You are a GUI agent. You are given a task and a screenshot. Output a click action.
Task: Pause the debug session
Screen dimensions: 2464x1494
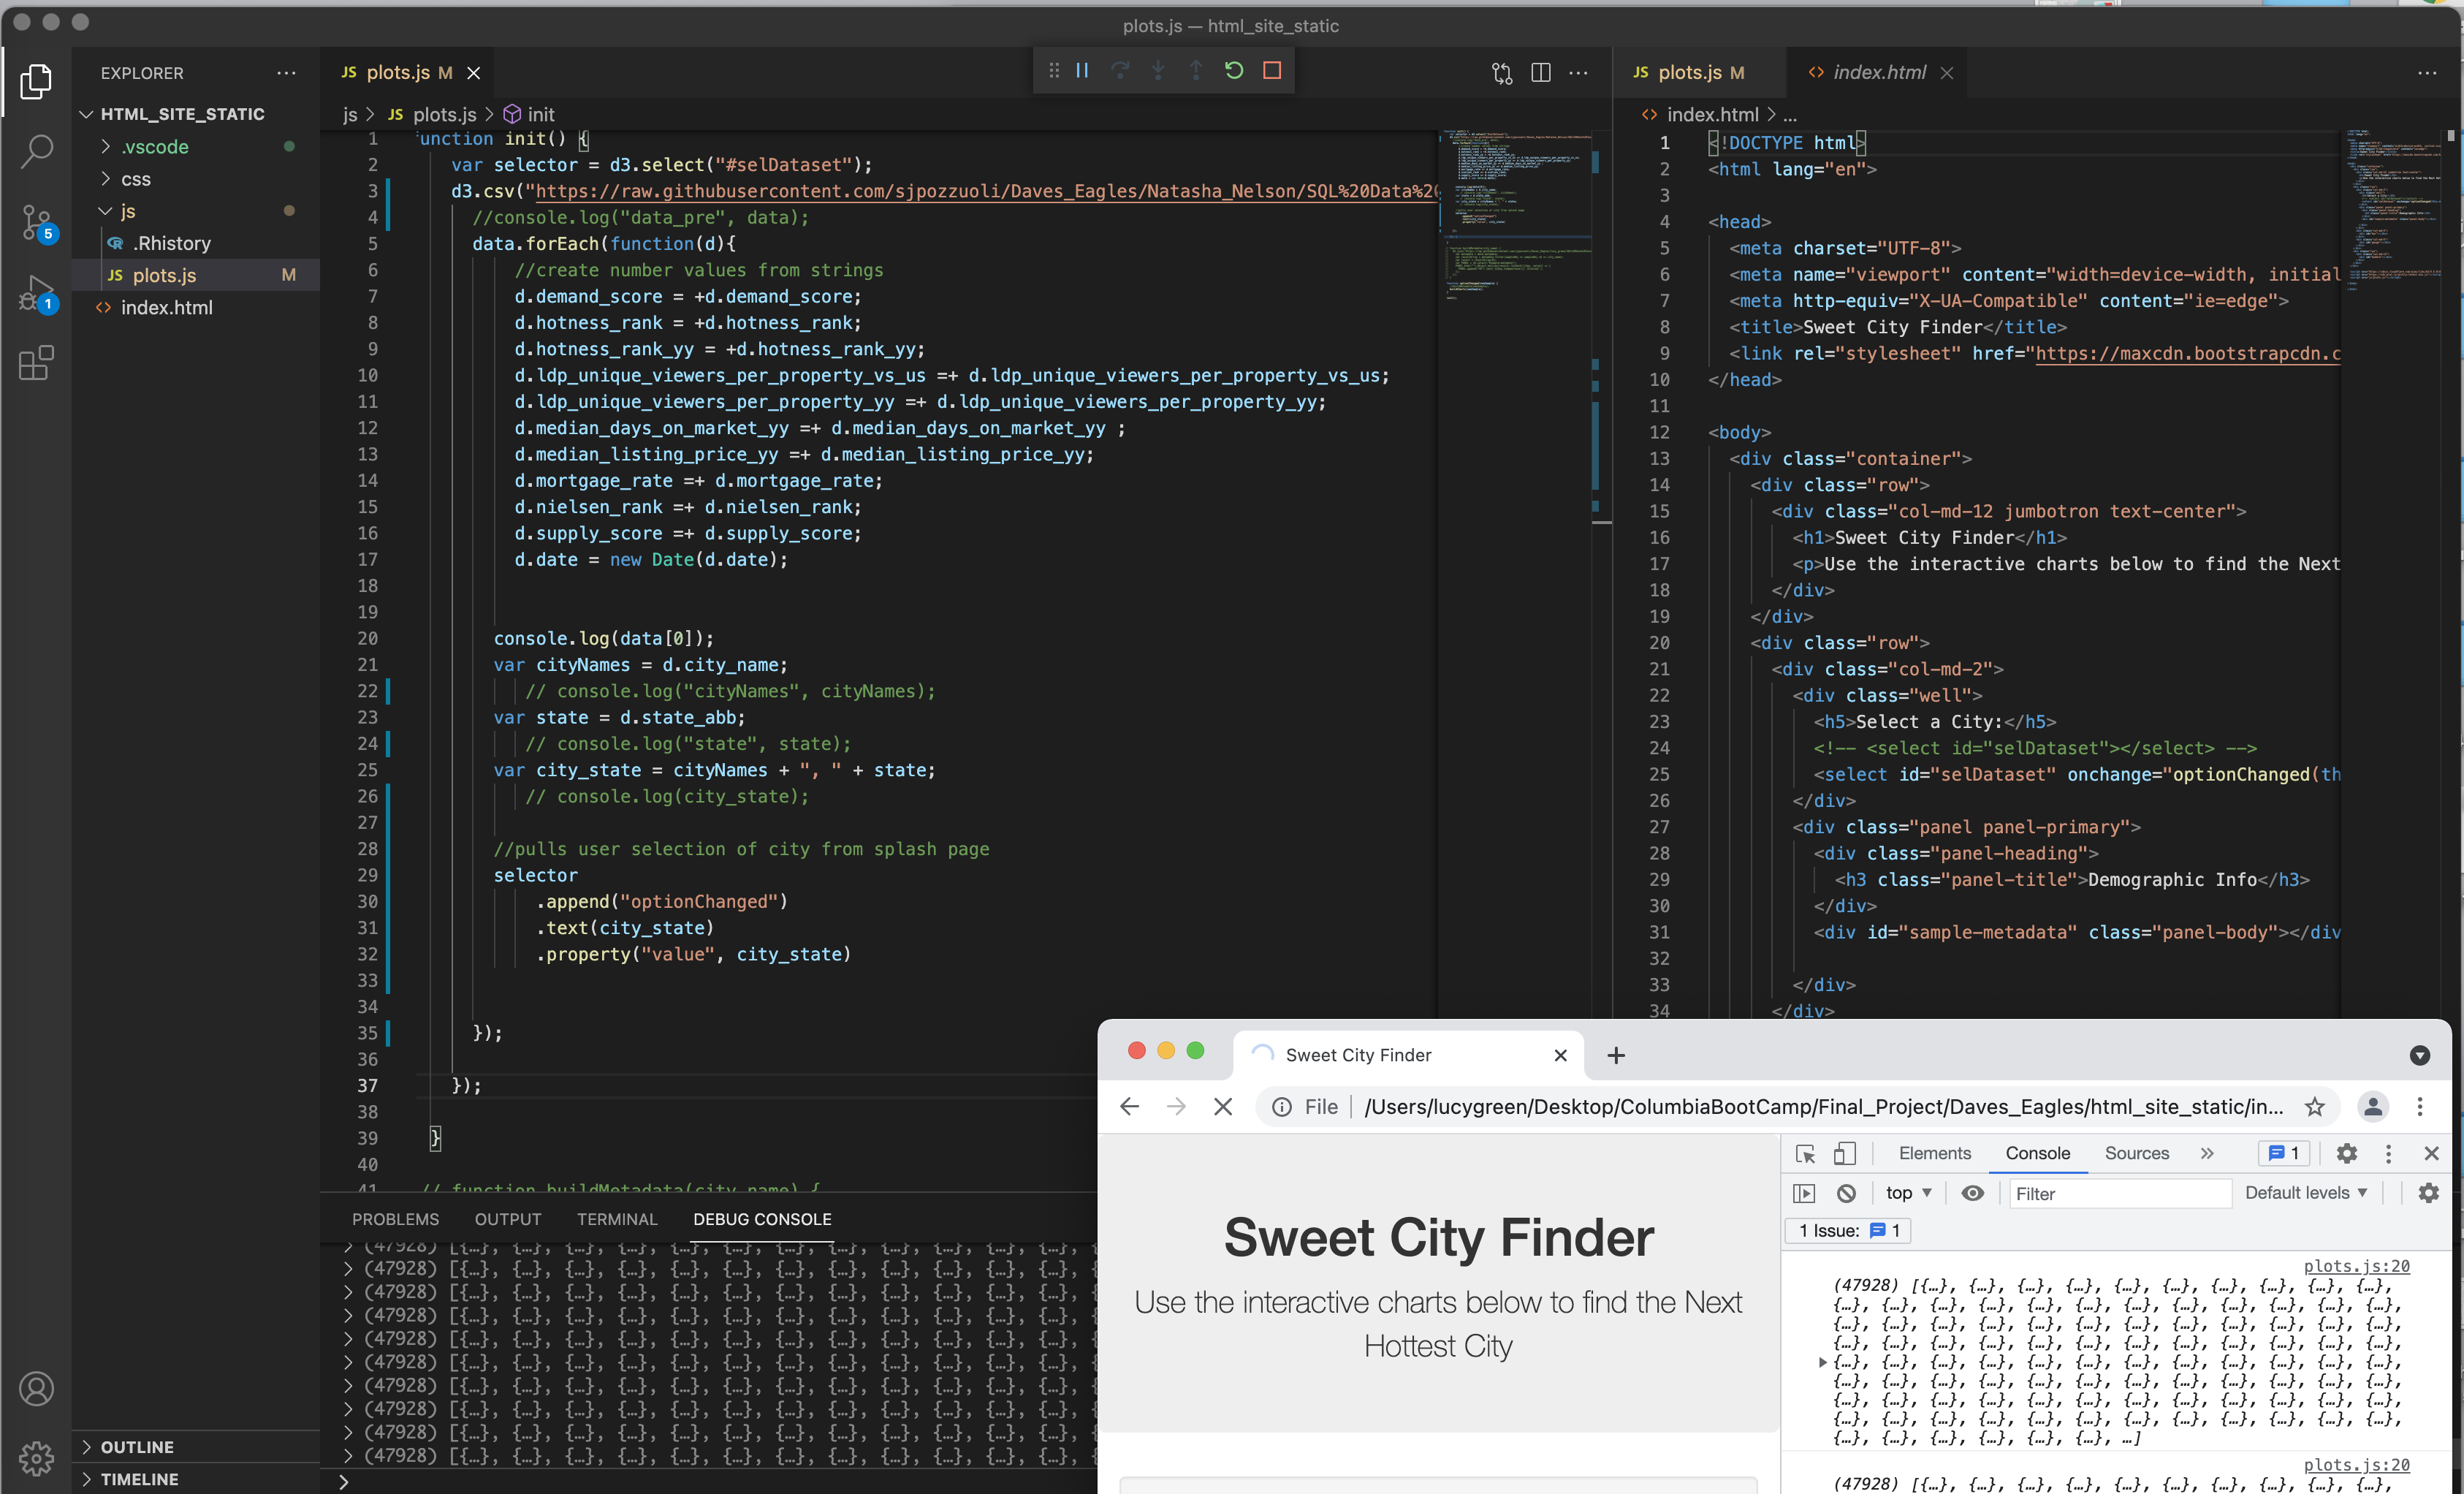coord(1082,70)
